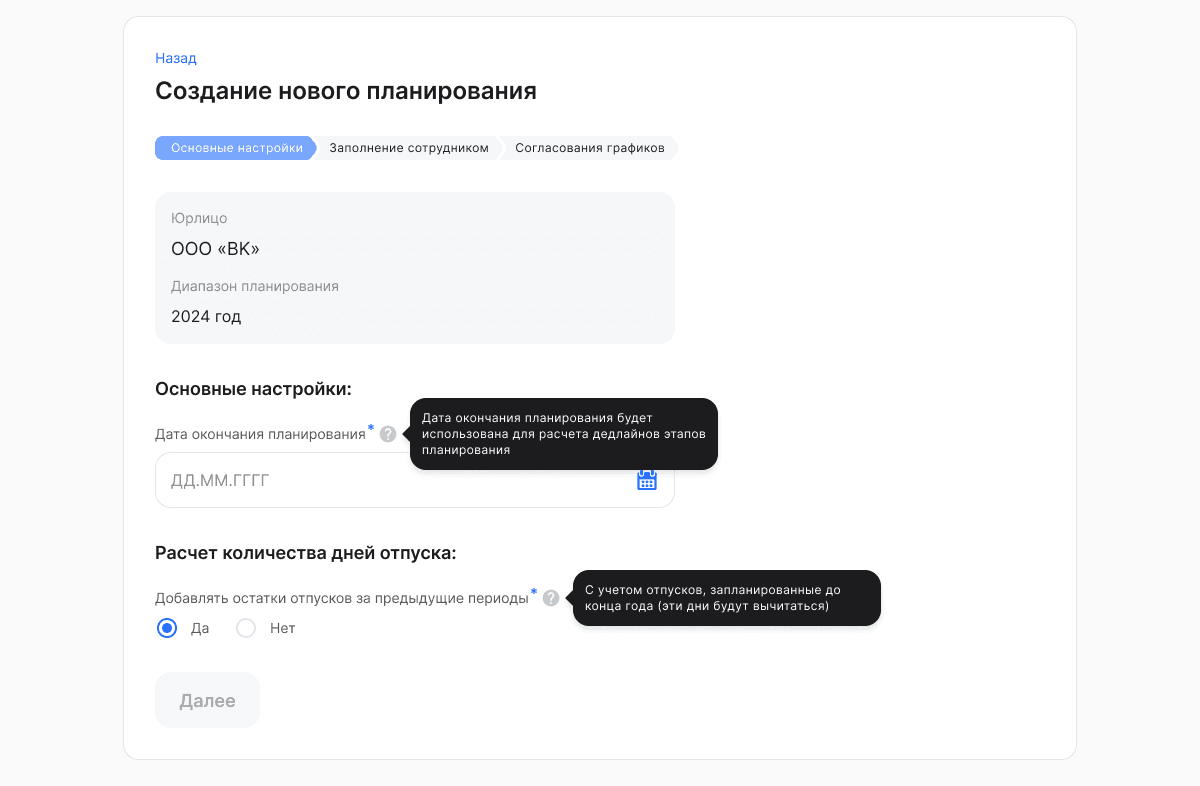Click the "Юрлицо" value ООО «ВК»
The image size is (1200, 786).
215,249
